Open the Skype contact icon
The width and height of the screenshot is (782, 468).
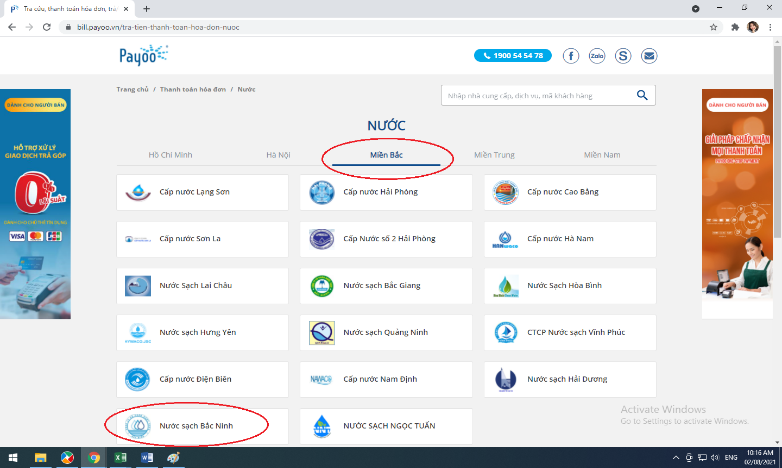click(622, 56)
